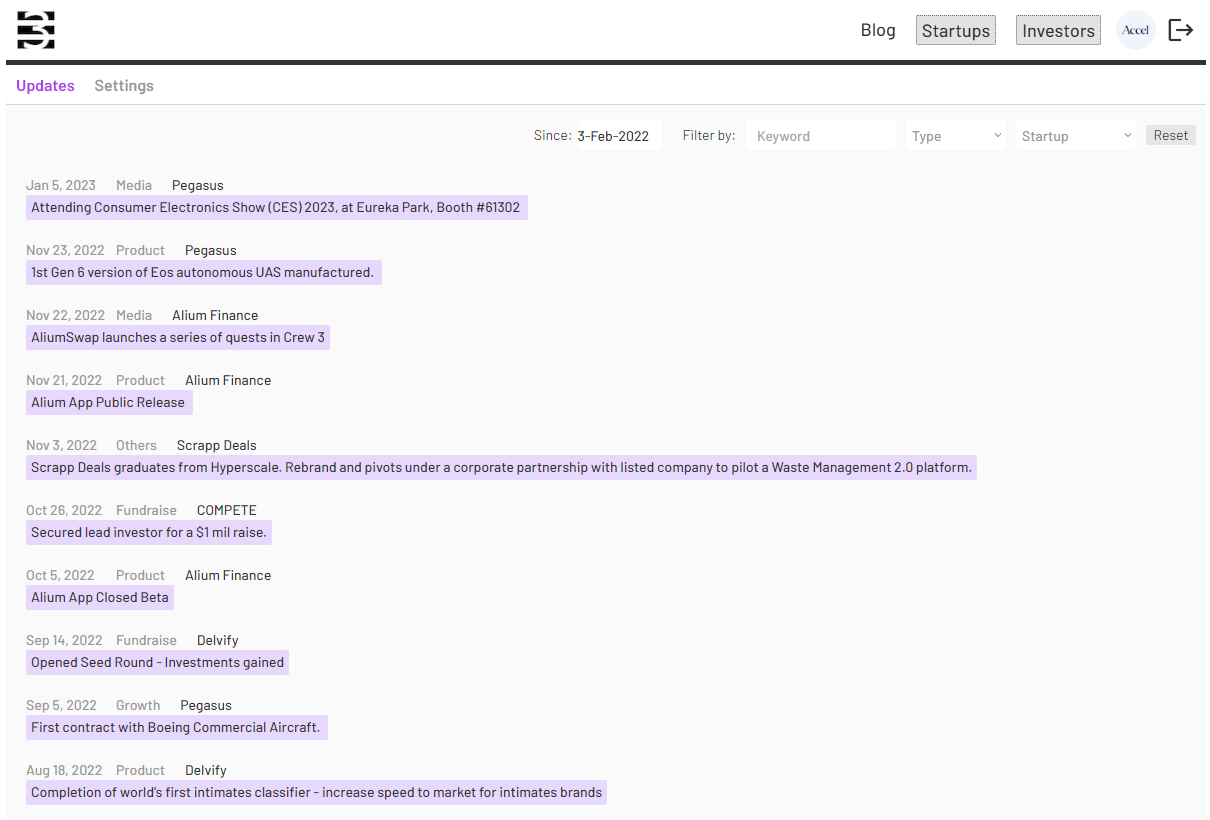Click the Nov 3, 2022 date
This screenshot has height=820, width=1210.
62,446
